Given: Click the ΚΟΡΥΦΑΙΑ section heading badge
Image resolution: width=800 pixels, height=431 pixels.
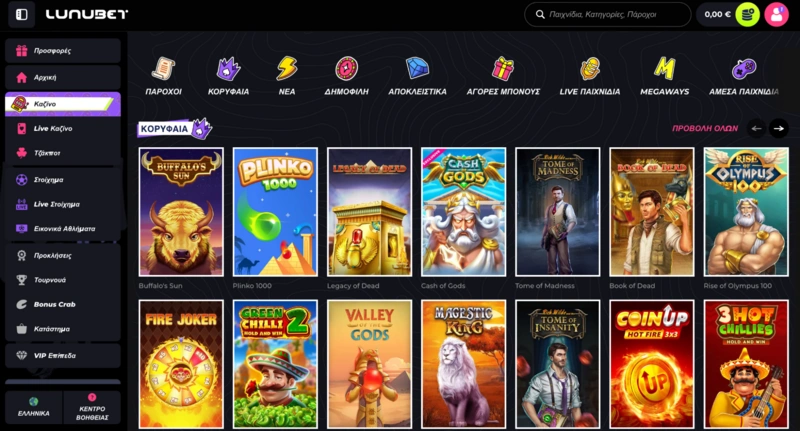Looking at the screenshot, I should pyautogui.click(x=174, y=129).
